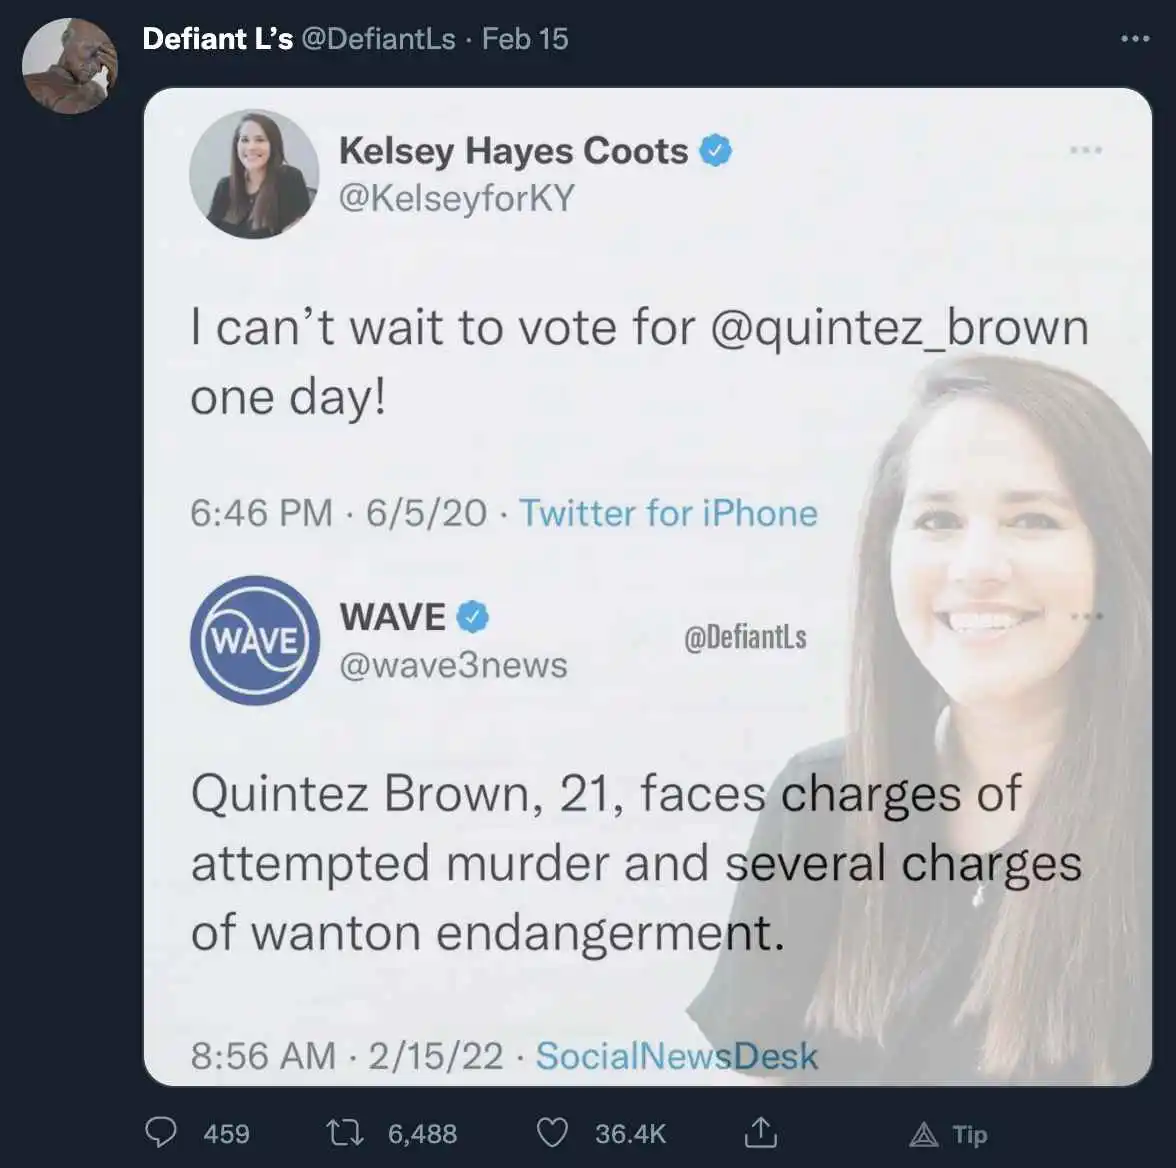This screenshot has height=1168, width=1176.
Task: Click the @quintez_brown mention
Action: 899,328
